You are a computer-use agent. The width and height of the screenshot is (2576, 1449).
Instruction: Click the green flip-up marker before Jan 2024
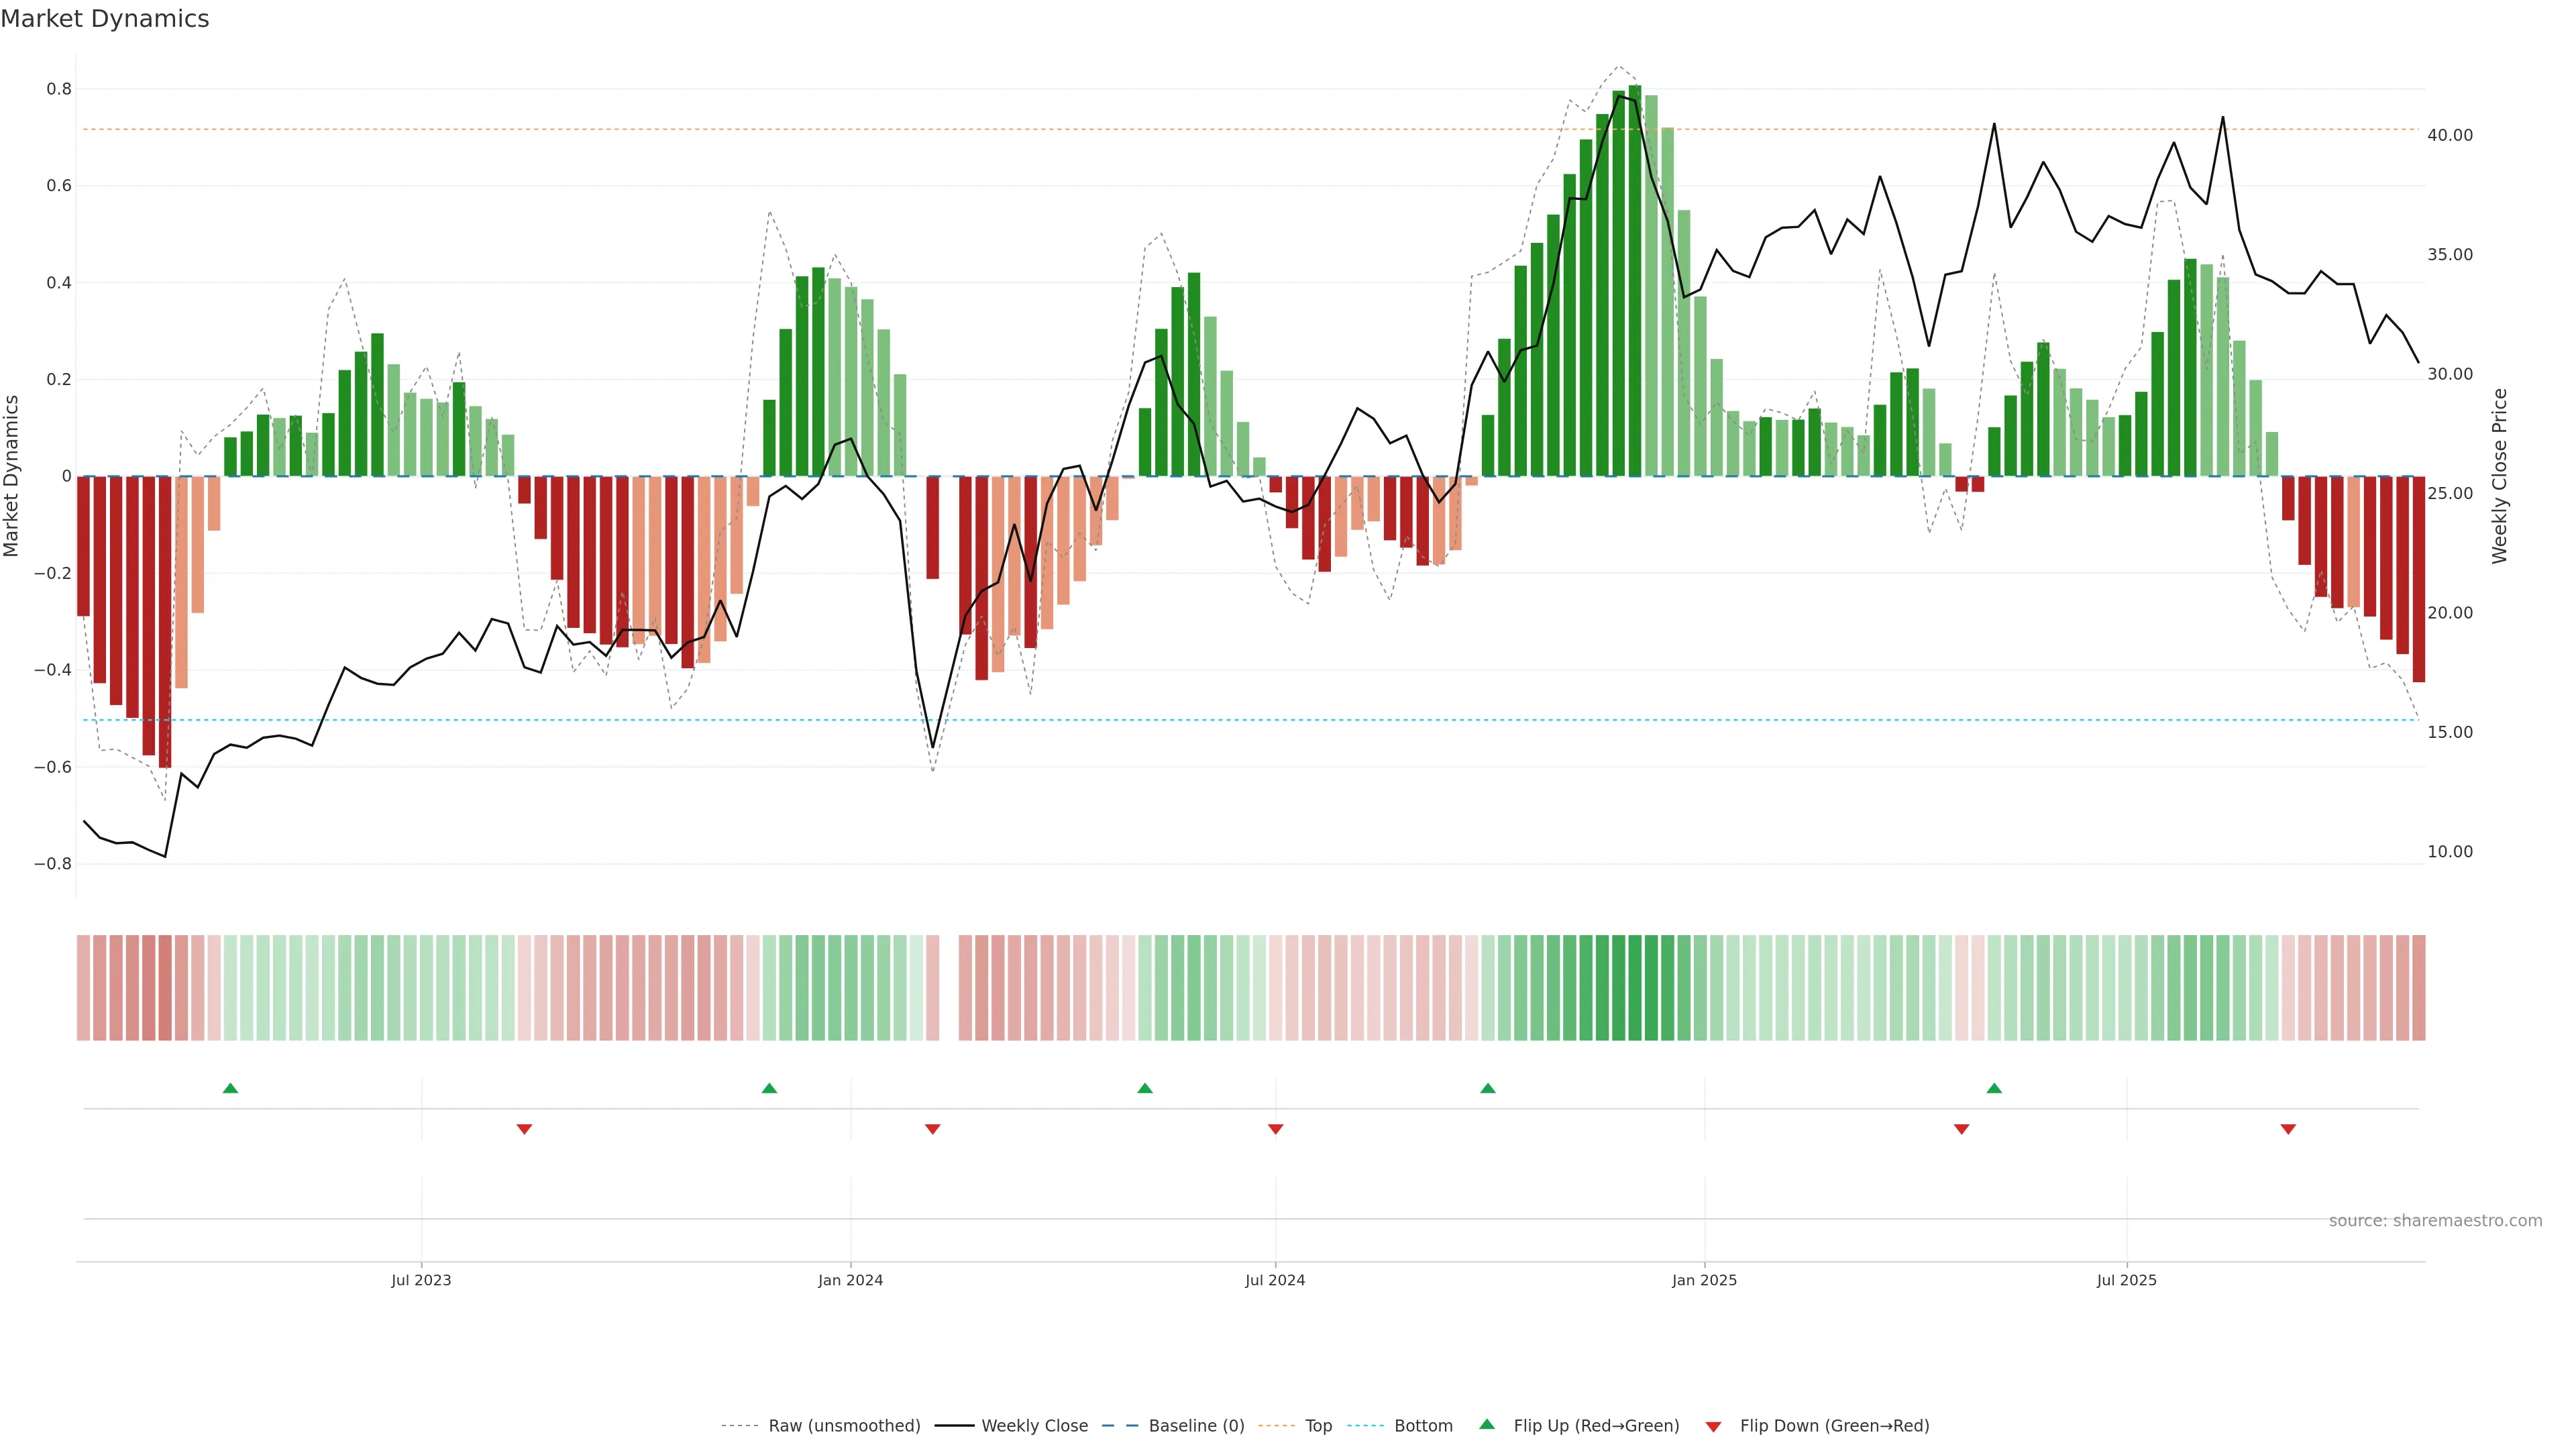coord(769,1088)
